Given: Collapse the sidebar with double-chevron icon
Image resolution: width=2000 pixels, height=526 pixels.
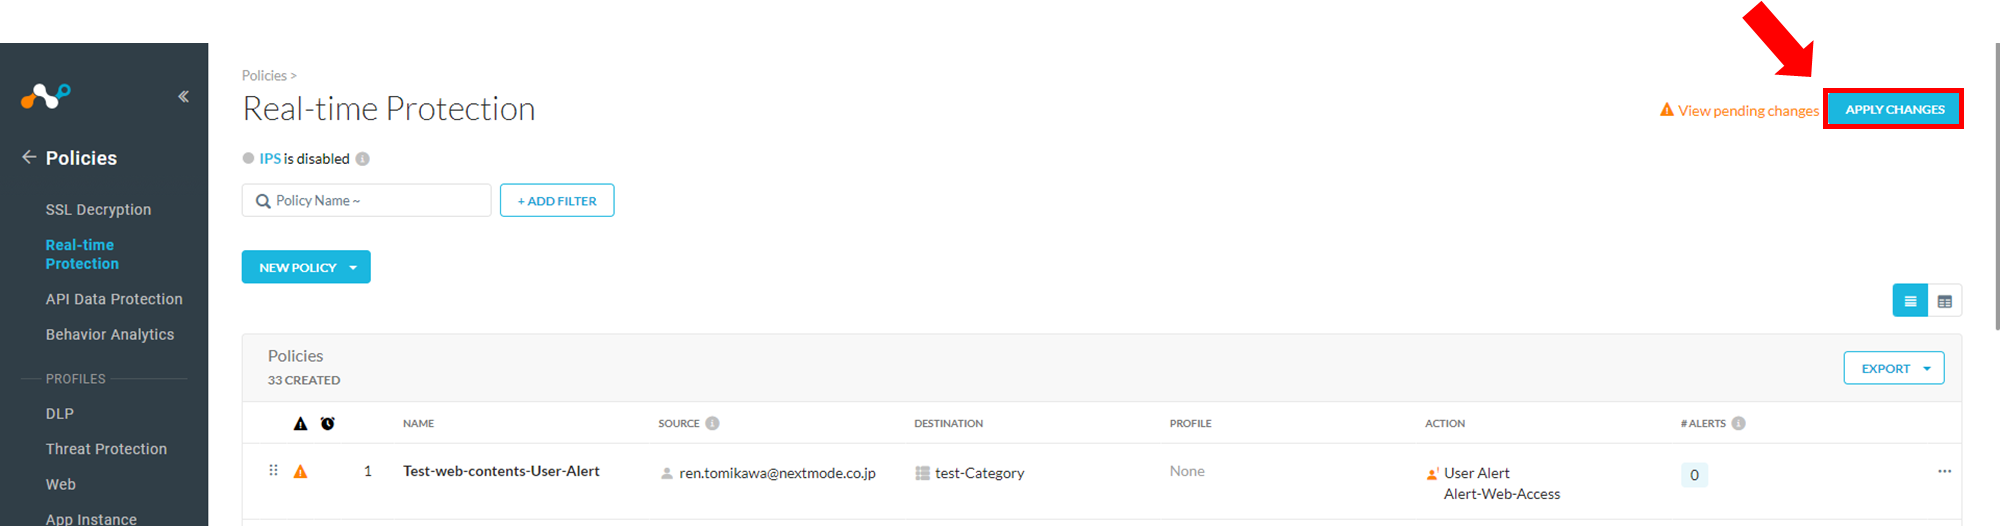Looking at the screenshot, I should tap(183, 97).
